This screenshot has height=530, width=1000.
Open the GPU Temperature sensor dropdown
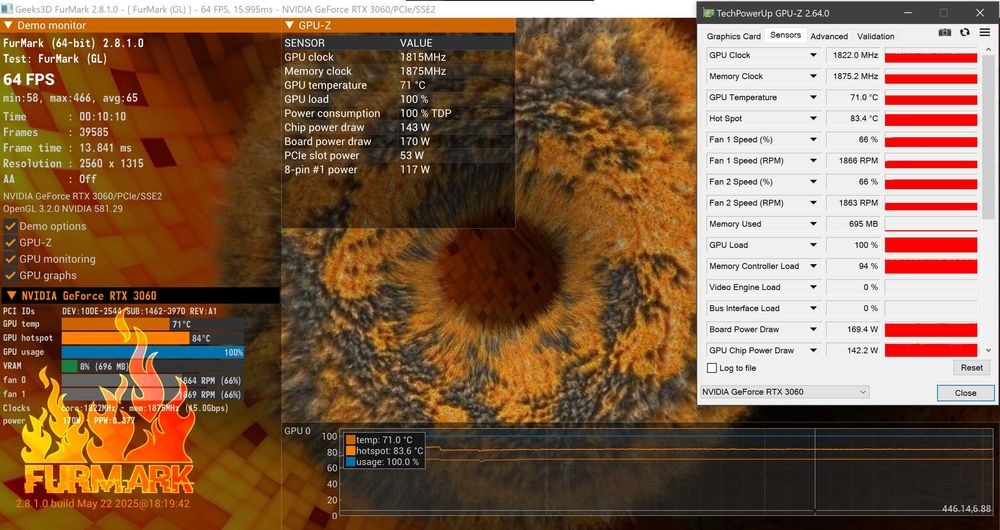pos(813,98)
